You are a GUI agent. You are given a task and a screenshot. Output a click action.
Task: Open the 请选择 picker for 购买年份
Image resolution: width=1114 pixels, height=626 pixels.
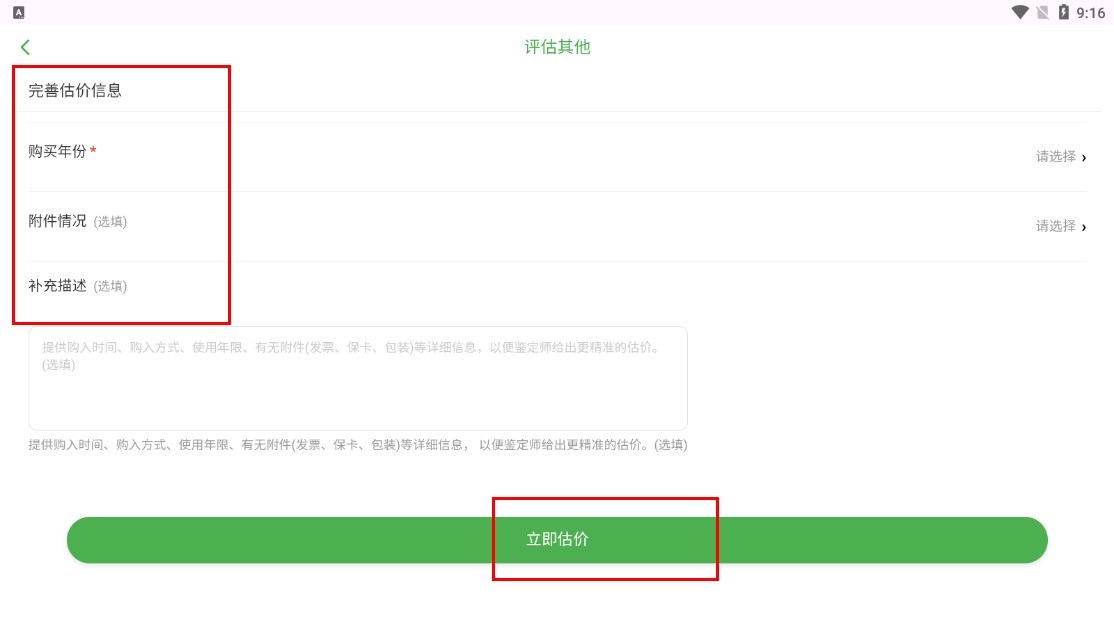tap(1055, 157)
